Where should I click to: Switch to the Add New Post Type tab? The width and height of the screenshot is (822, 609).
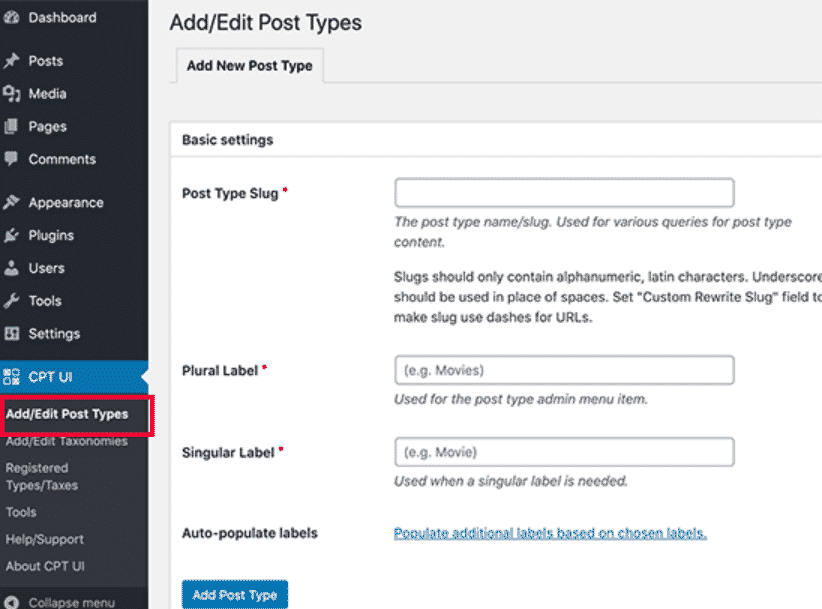click(x=248, y=65)
